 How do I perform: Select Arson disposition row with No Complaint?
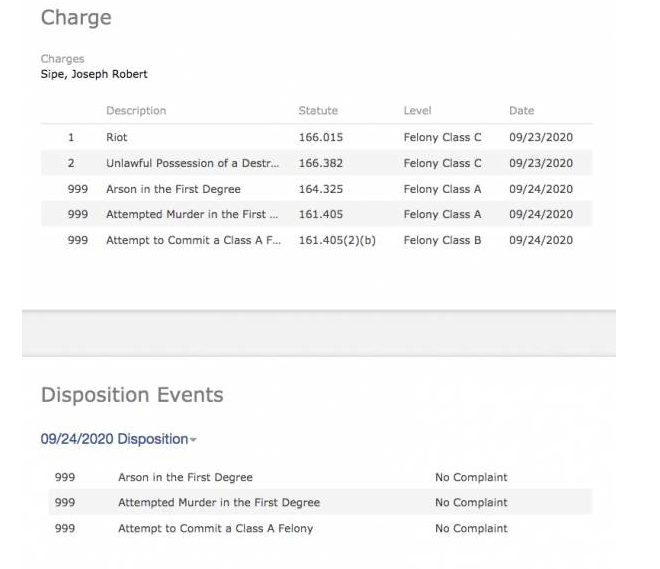320,477
